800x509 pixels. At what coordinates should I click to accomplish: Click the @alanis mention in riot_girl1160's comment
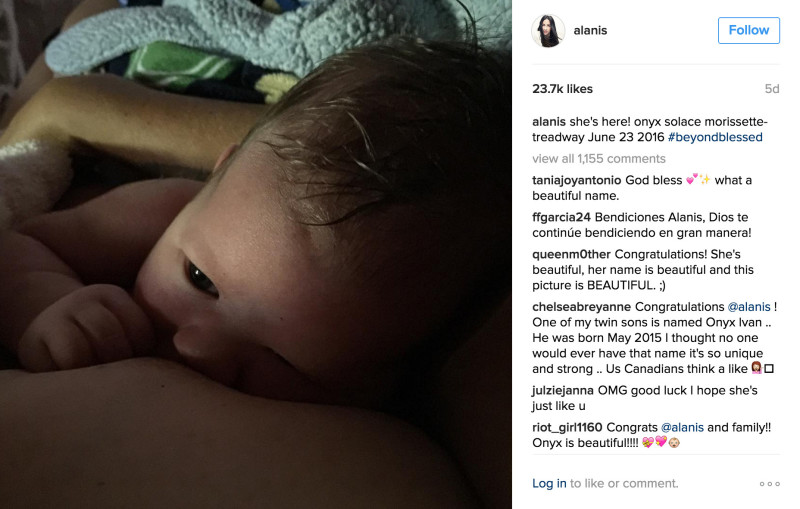(682, 427)
